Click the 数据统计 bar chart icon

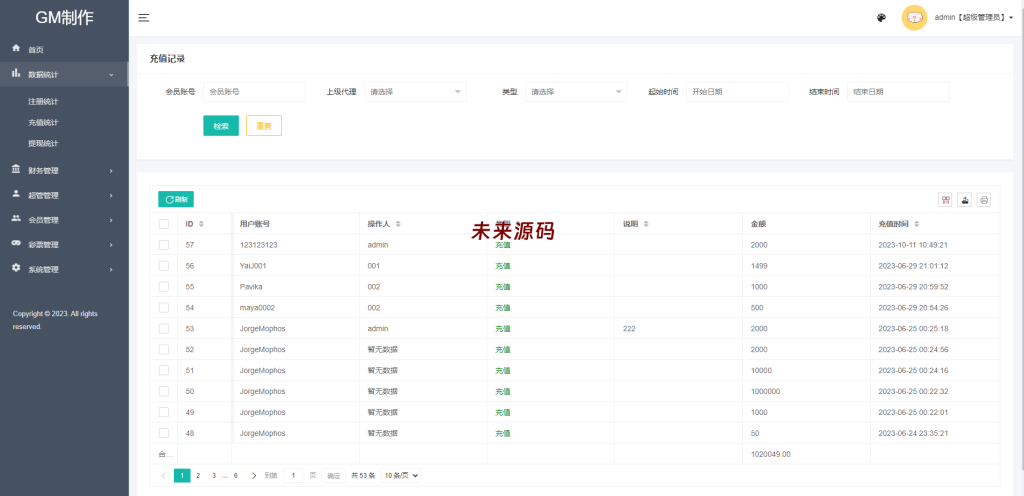[16, 74]
